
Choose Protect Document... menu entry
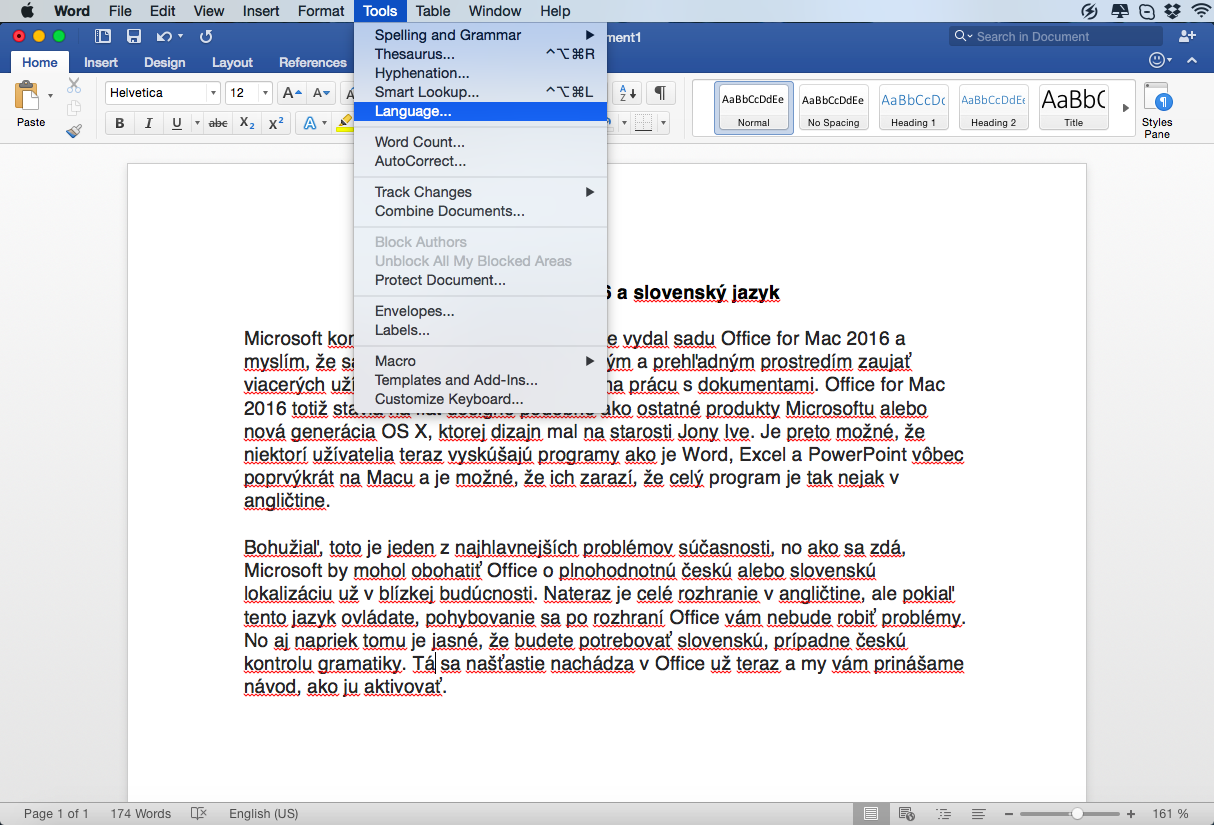(x=480, y=280)
